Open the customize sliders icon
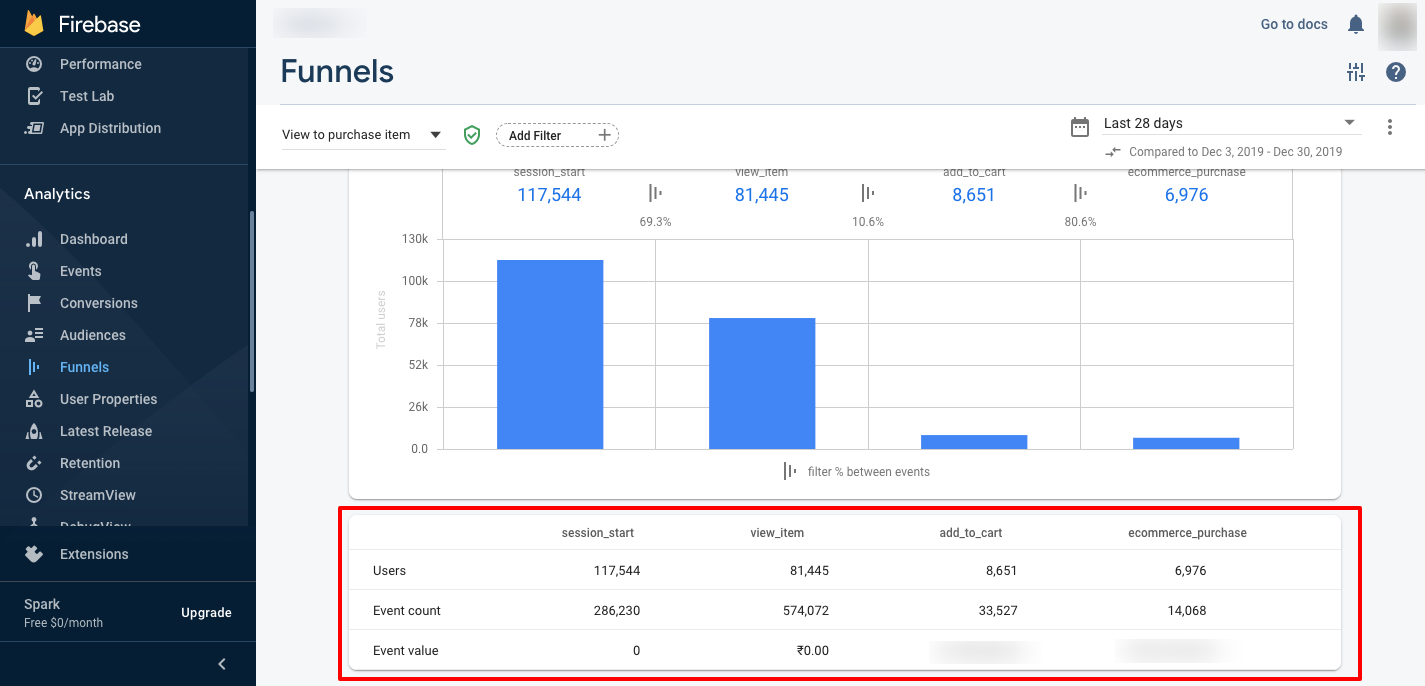 [1355, 72]
